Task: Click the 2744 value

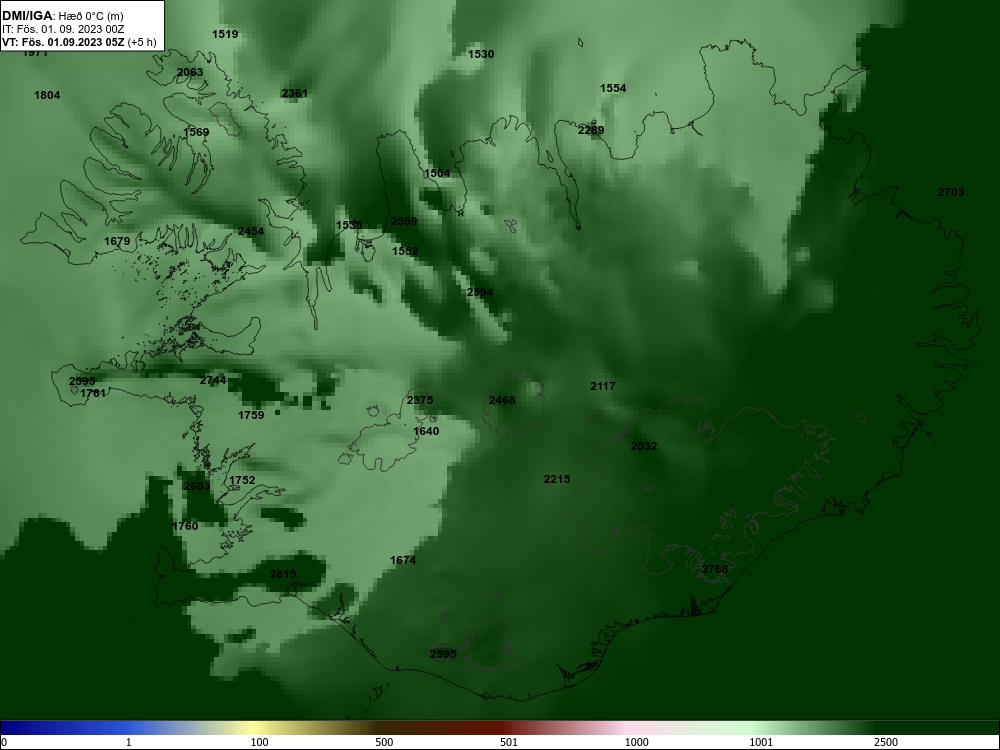Action: pos(212,380)
